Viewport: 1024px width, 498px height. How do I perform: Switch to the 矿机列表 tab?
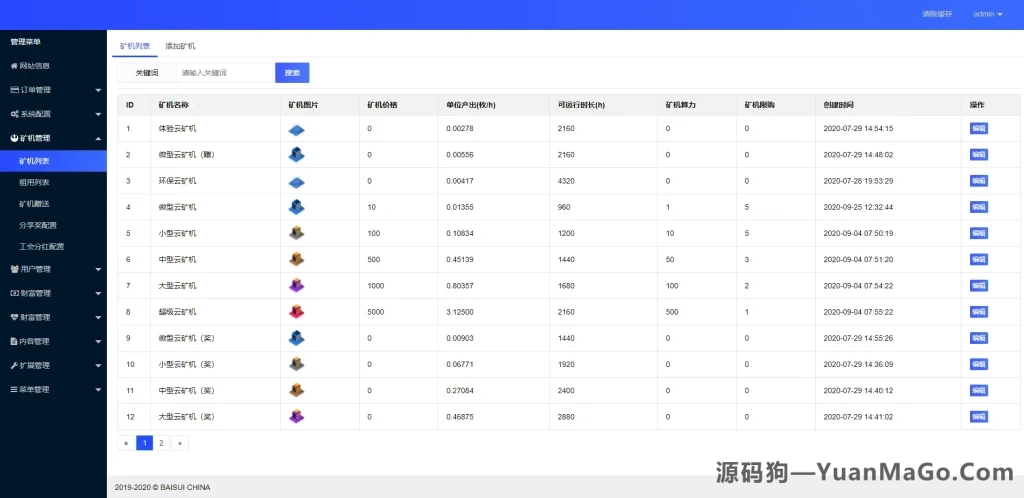coord(135,46)
